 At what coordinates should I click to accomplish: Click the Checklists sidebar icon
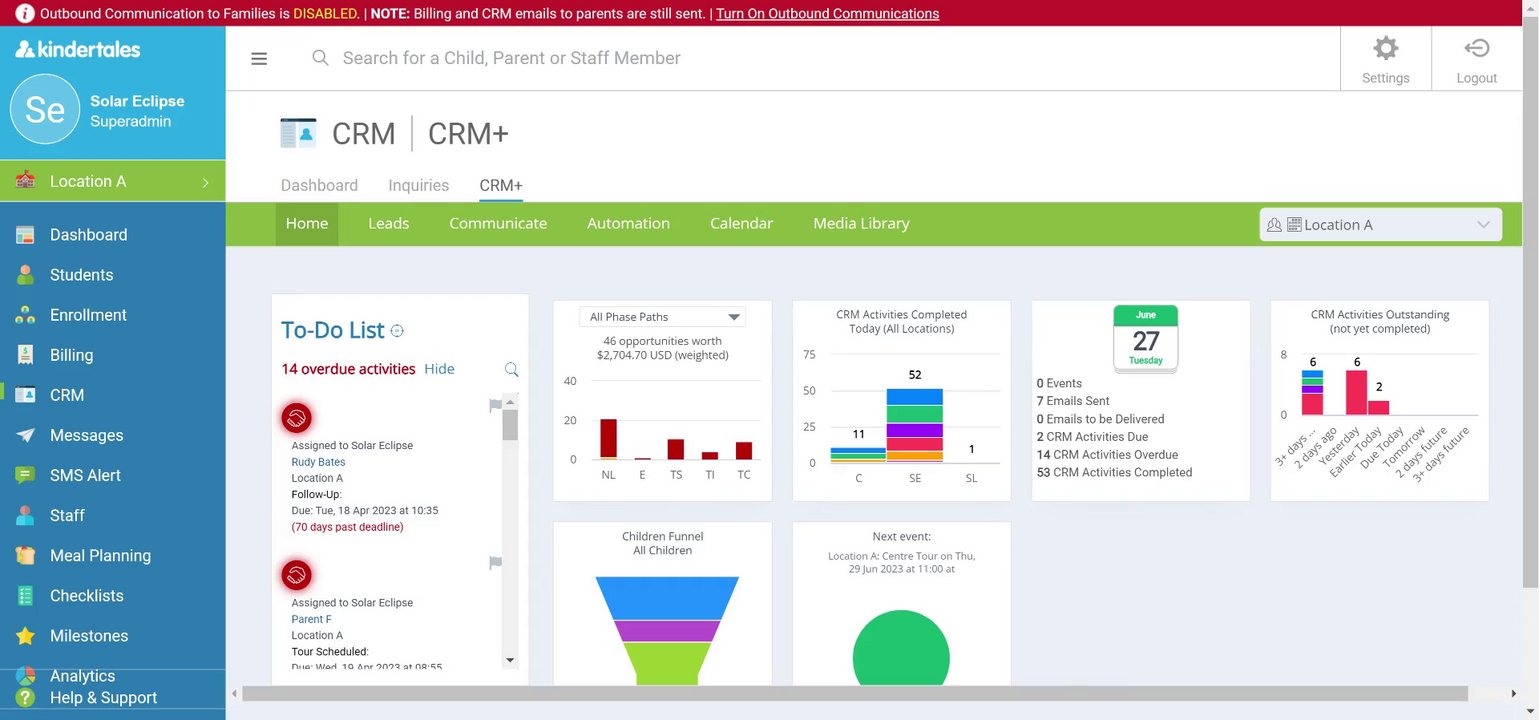pyautogui.click(x=26, y=595)
